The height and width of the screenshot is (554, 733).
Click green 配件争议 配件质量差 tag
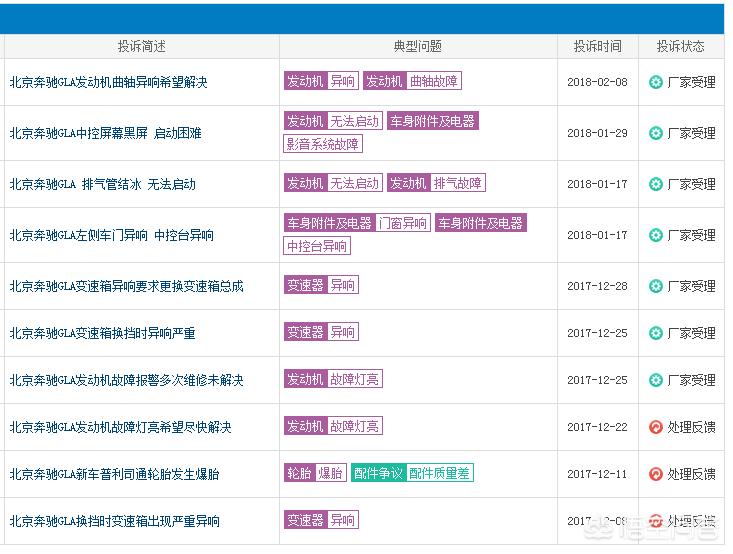(x=412, y=473)
